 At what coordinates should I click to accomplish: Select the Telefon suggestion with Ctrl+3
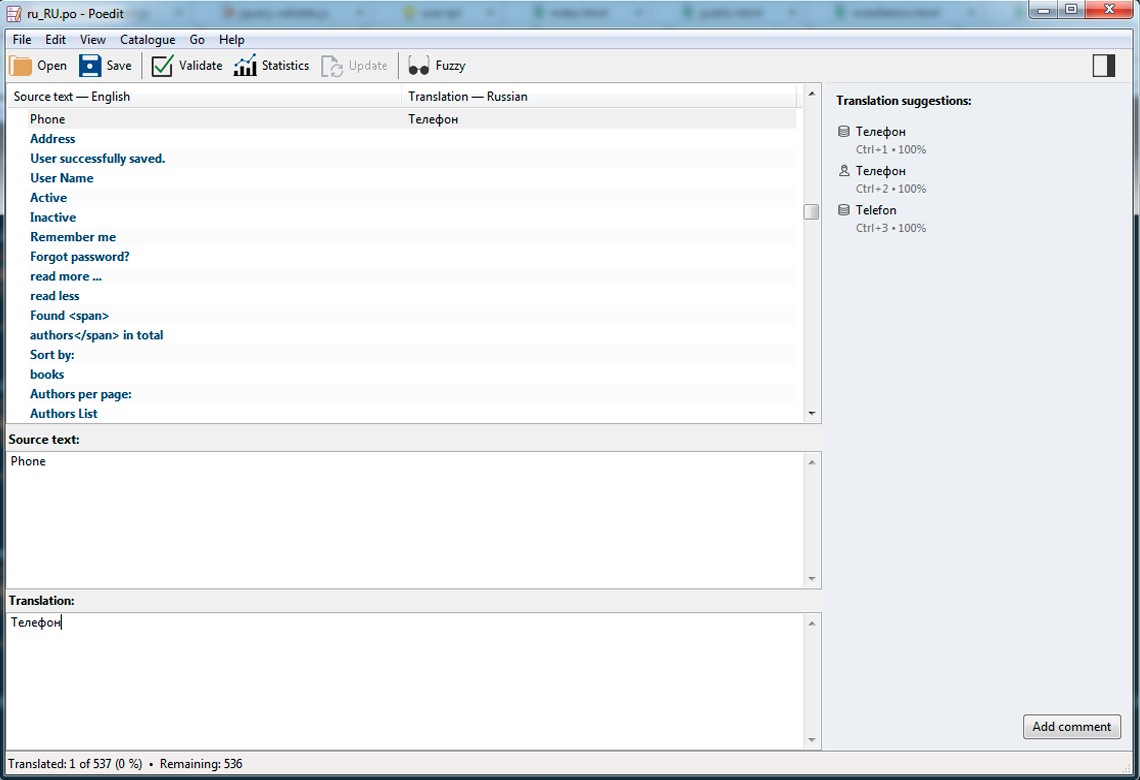[876, 211]
